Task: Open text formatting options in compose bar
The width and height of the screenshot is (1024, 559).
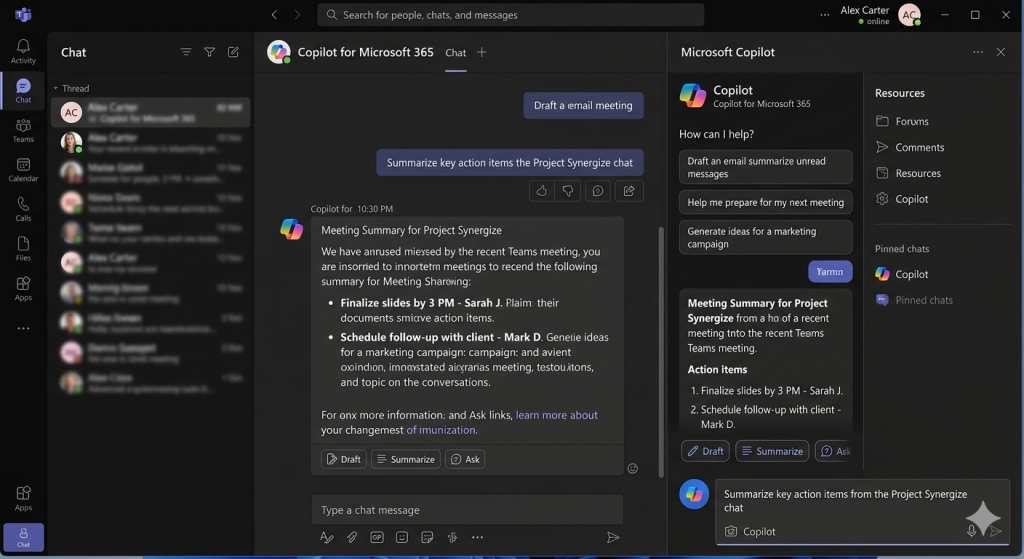Action: click(x=327, y=537)
